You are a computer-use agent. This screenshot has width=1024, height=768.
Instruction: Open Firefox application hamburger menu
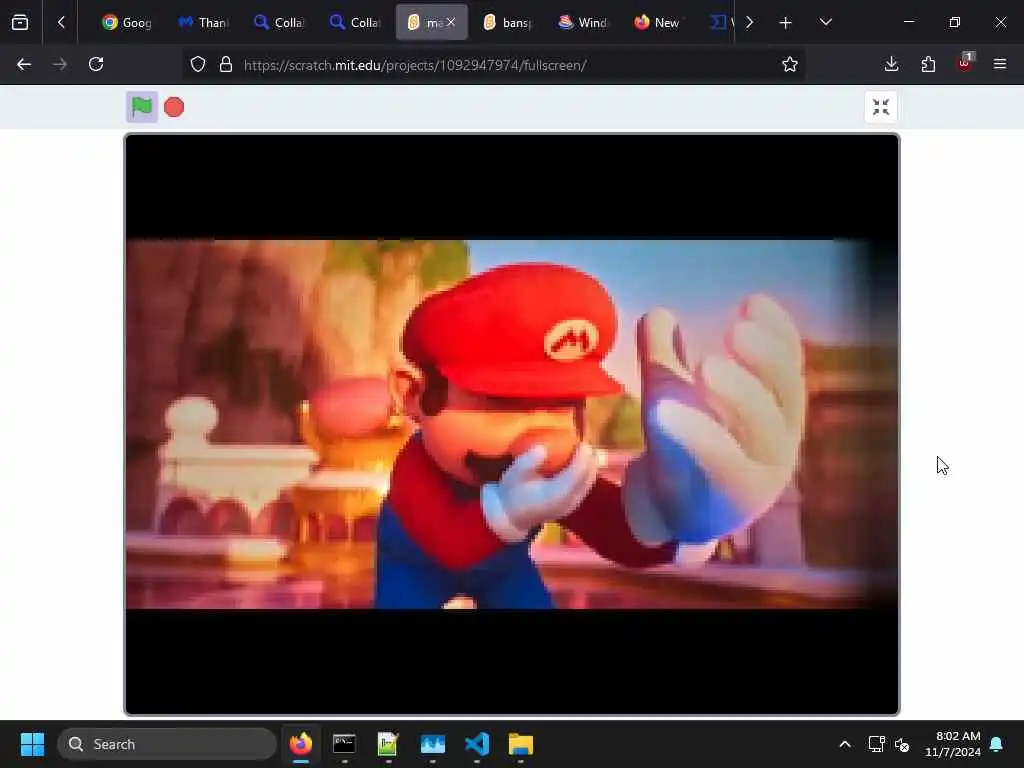pos(999,64)
